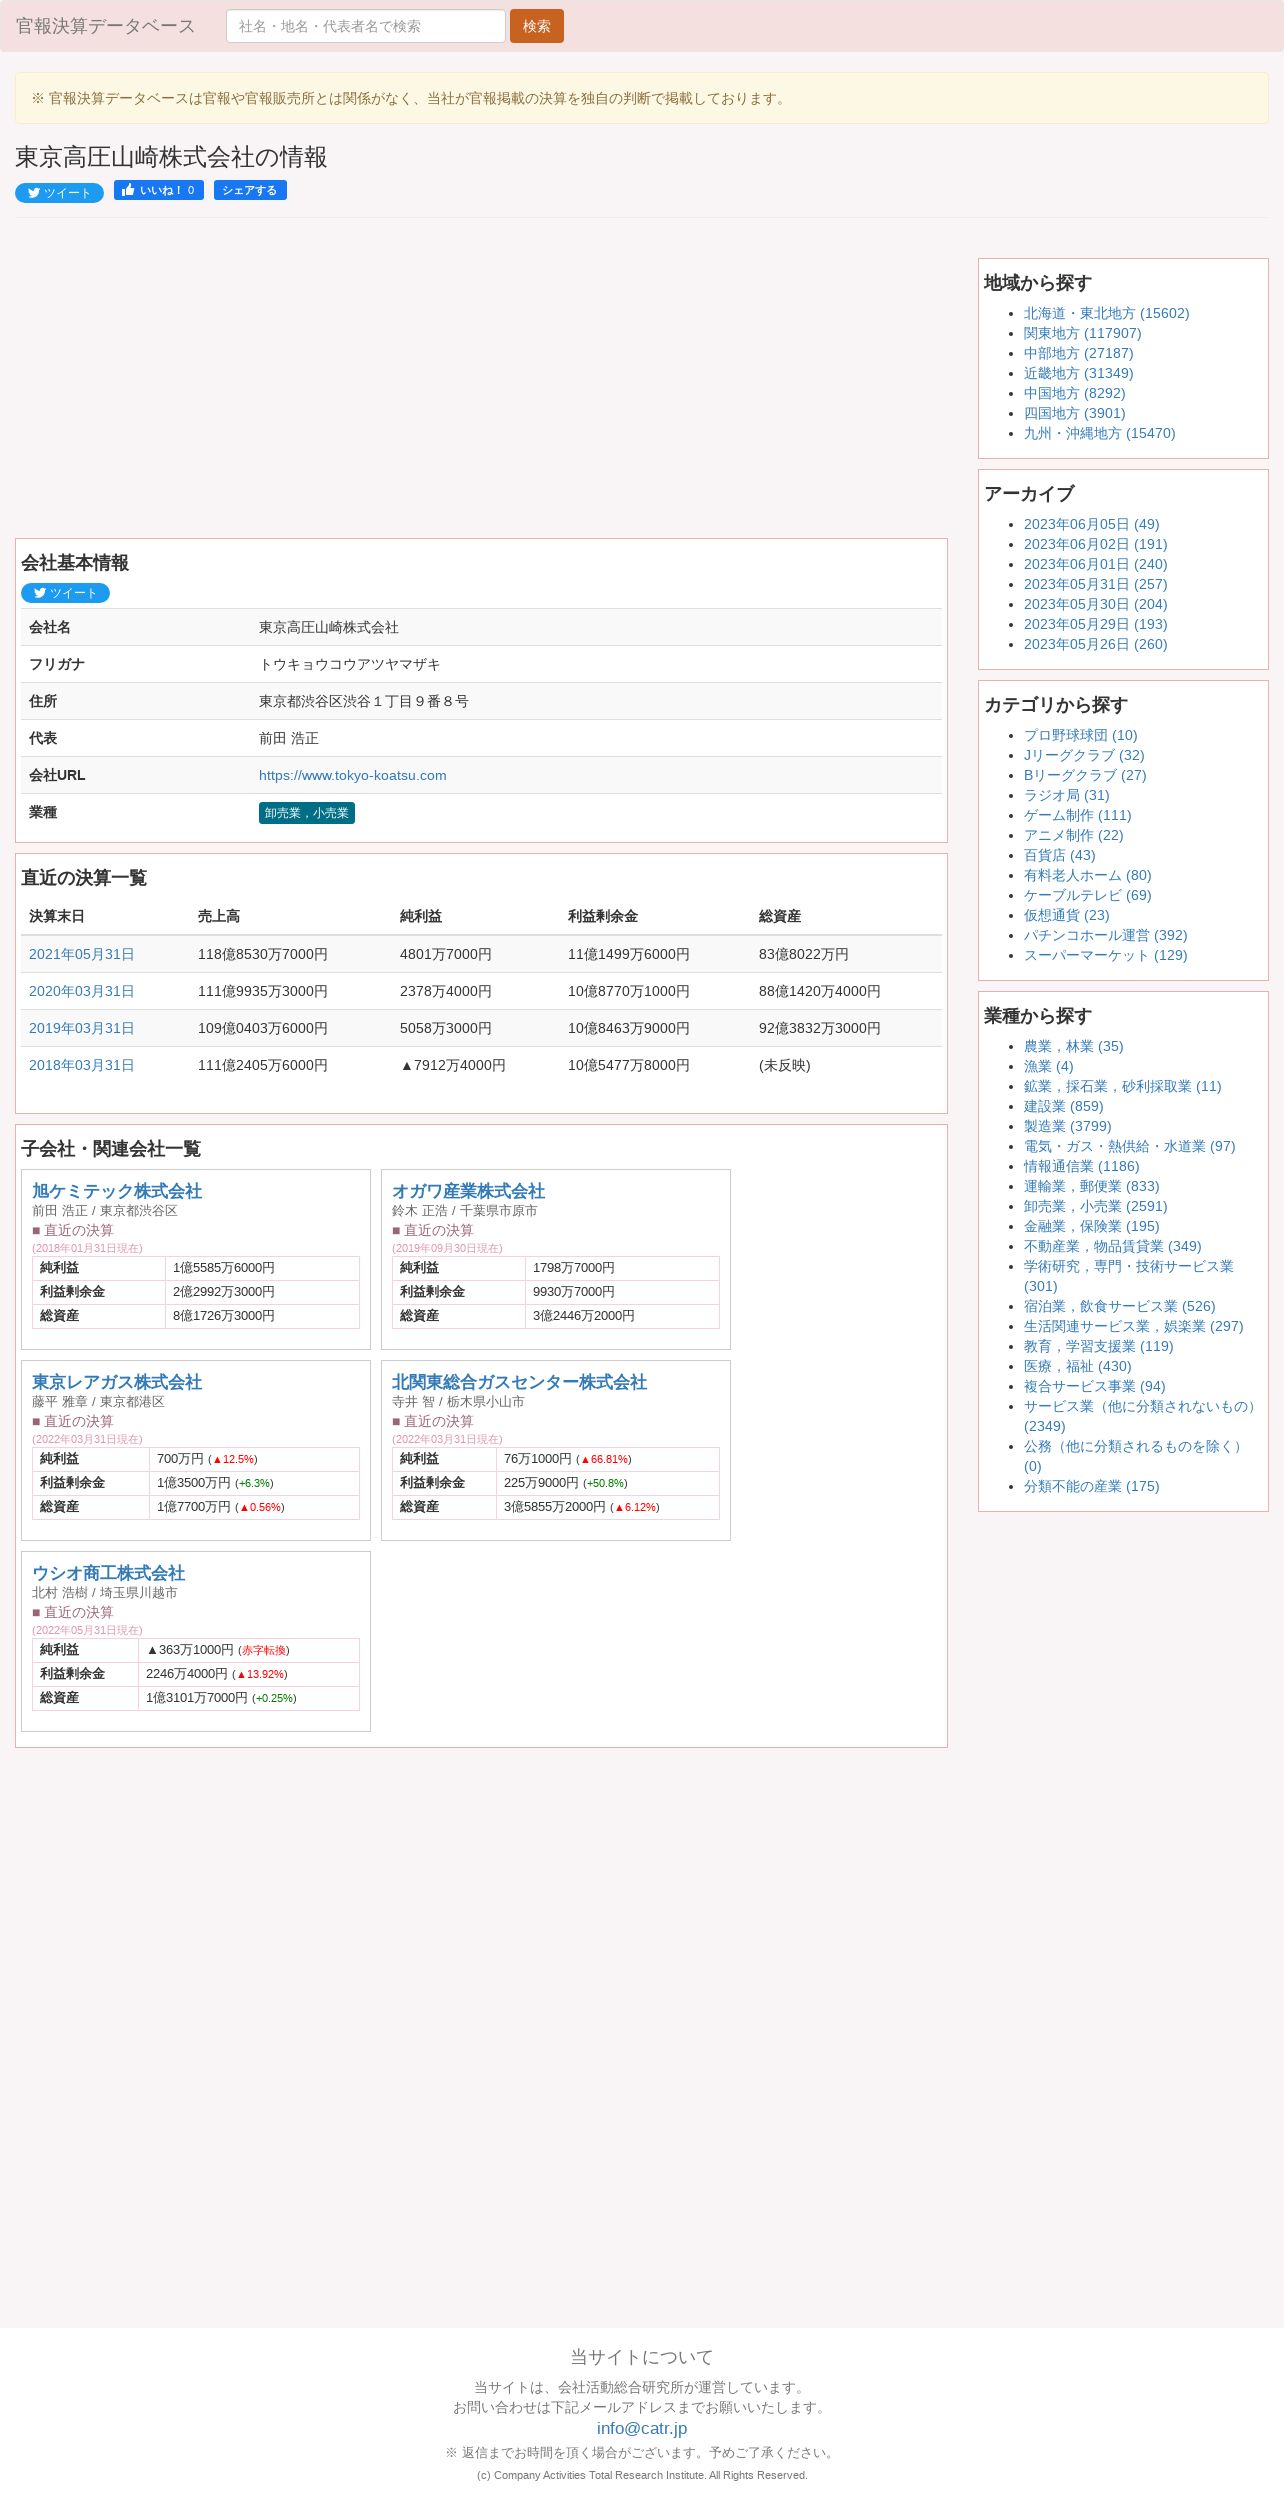Click the ツイート button under page heading

tap(59, 193)
